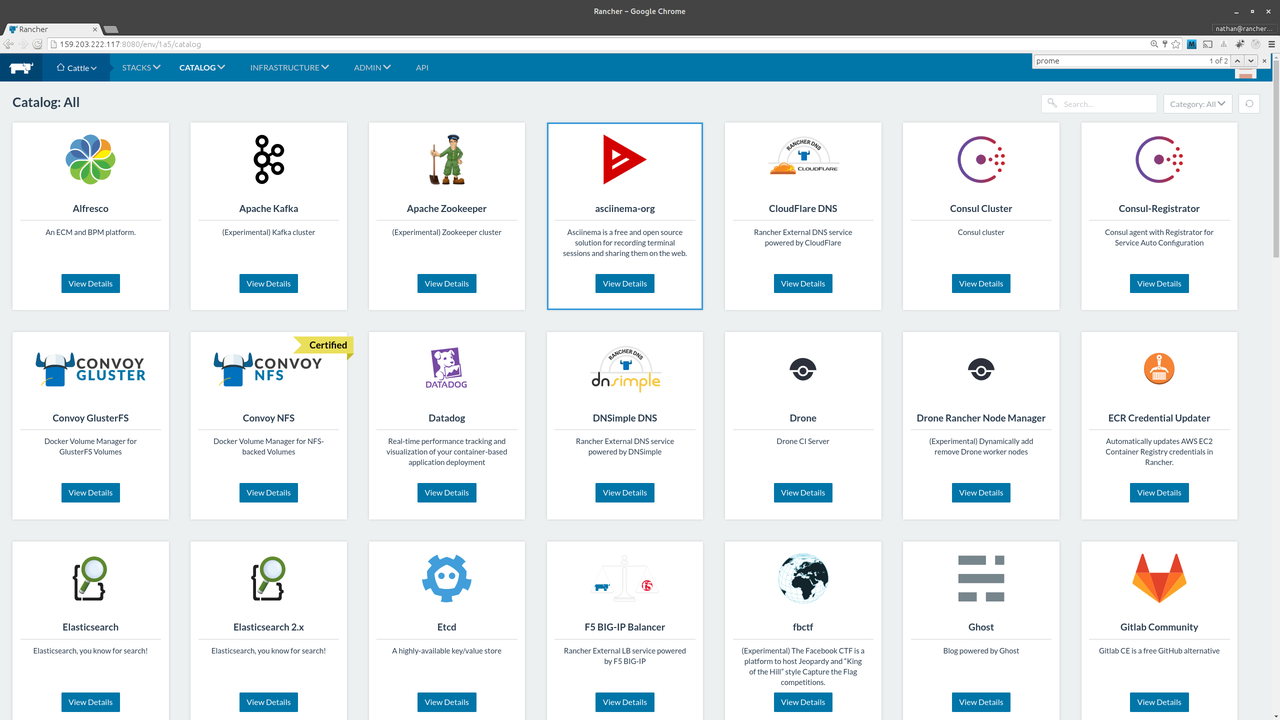View Details for Etcd
Image resolution: width=1280 pixels, height=720 pixels.
[x=446, y=702]
